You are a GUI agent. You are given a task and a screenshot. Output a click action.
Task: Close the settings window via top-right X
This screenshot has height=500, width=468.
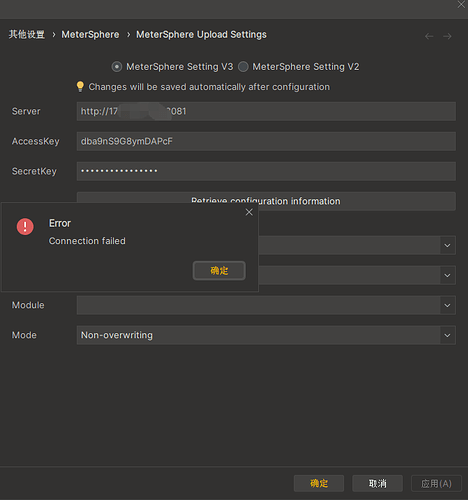[462, 5]
